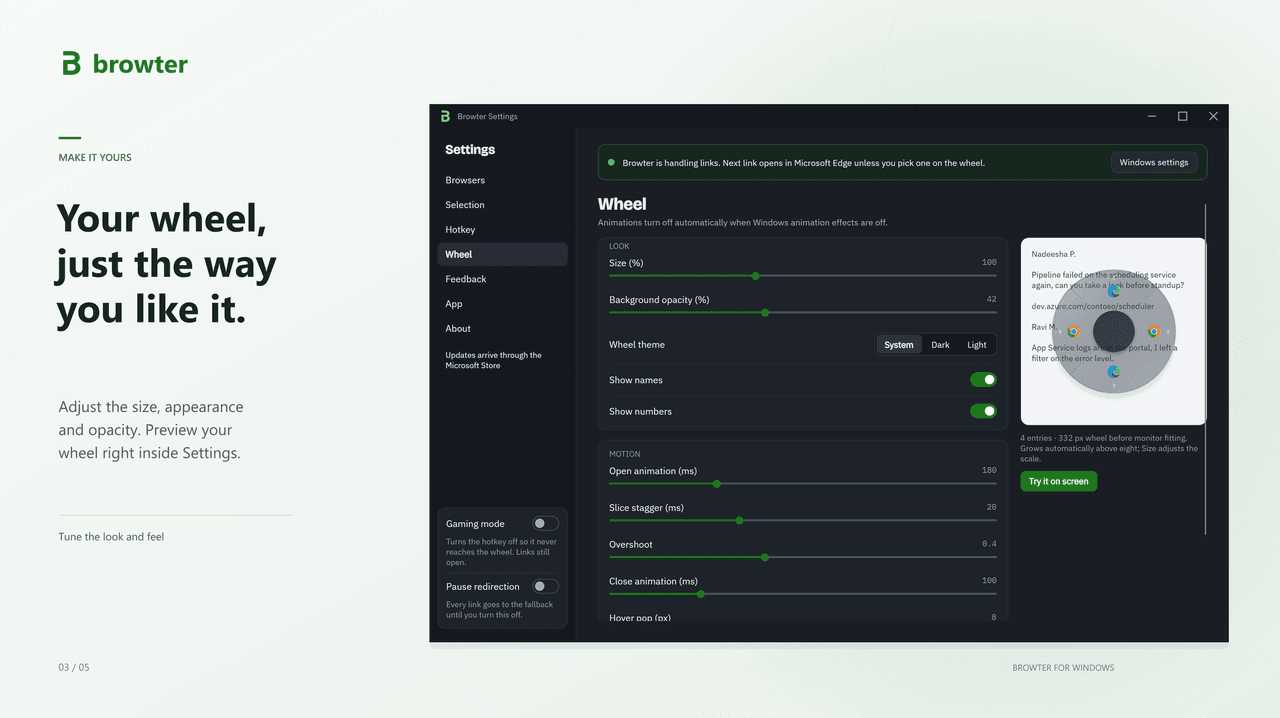Set wheel theme to Dark
1280x718 pixels.
click(941, 345)
